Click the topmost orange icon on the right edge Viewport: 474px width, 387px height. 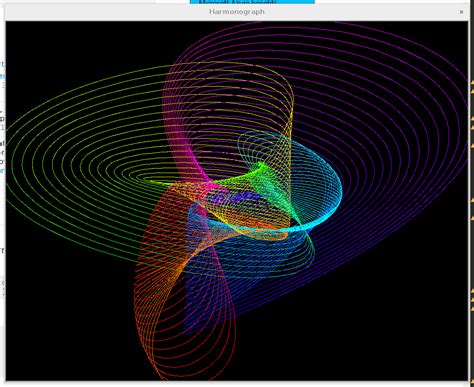(472, 81)
